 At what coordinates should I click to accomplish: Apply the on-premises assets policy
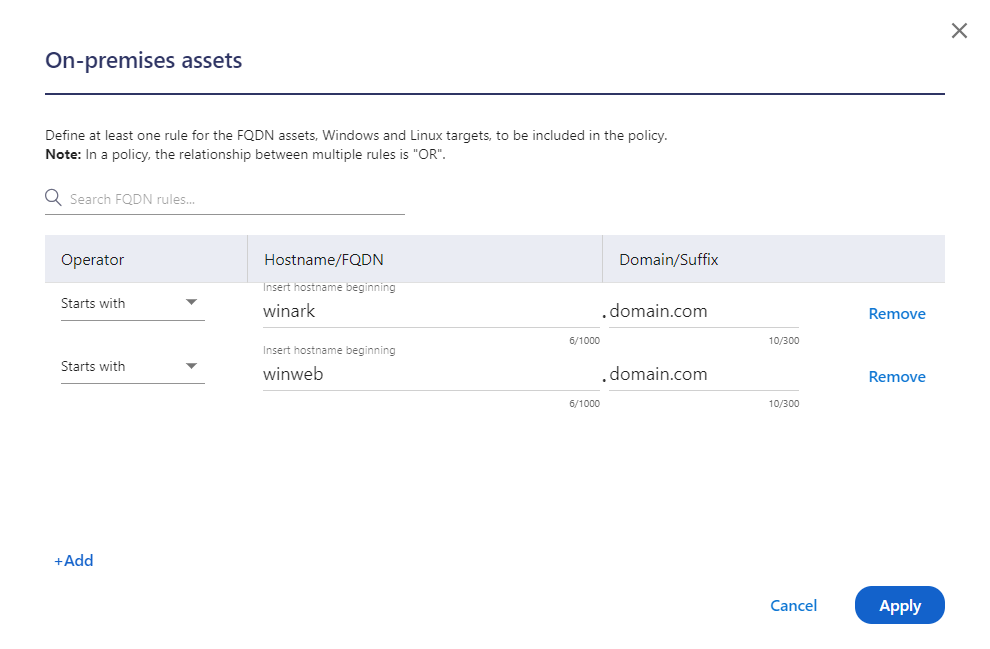pos(899,605)
